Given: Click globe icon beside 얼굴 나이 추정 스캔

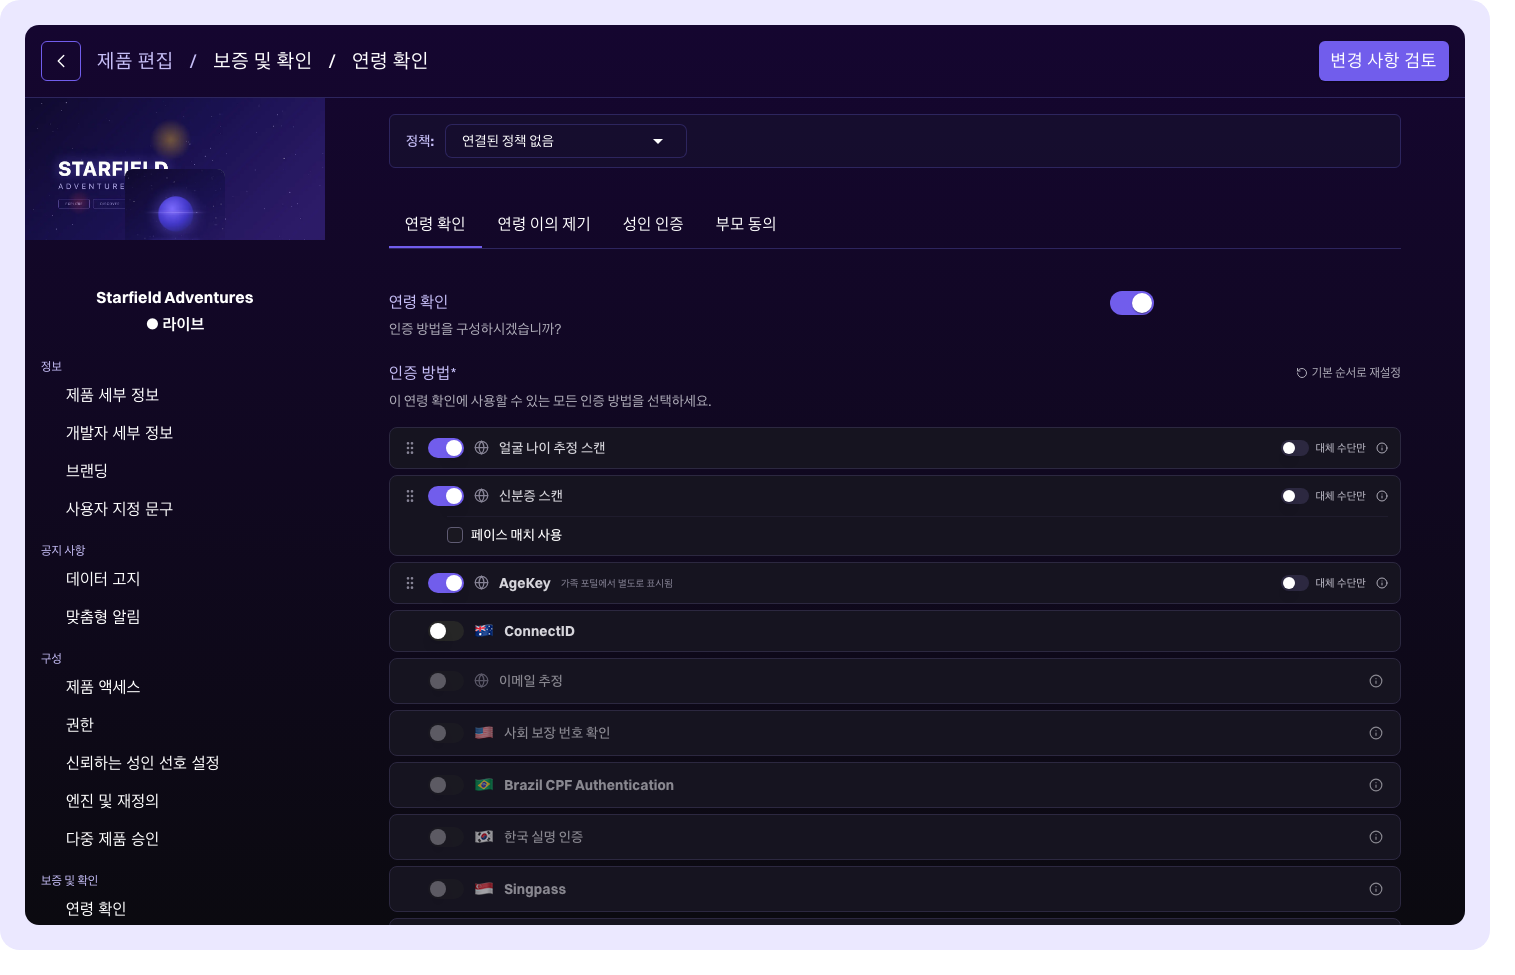Looking at the screenshot, I should 481,448.
